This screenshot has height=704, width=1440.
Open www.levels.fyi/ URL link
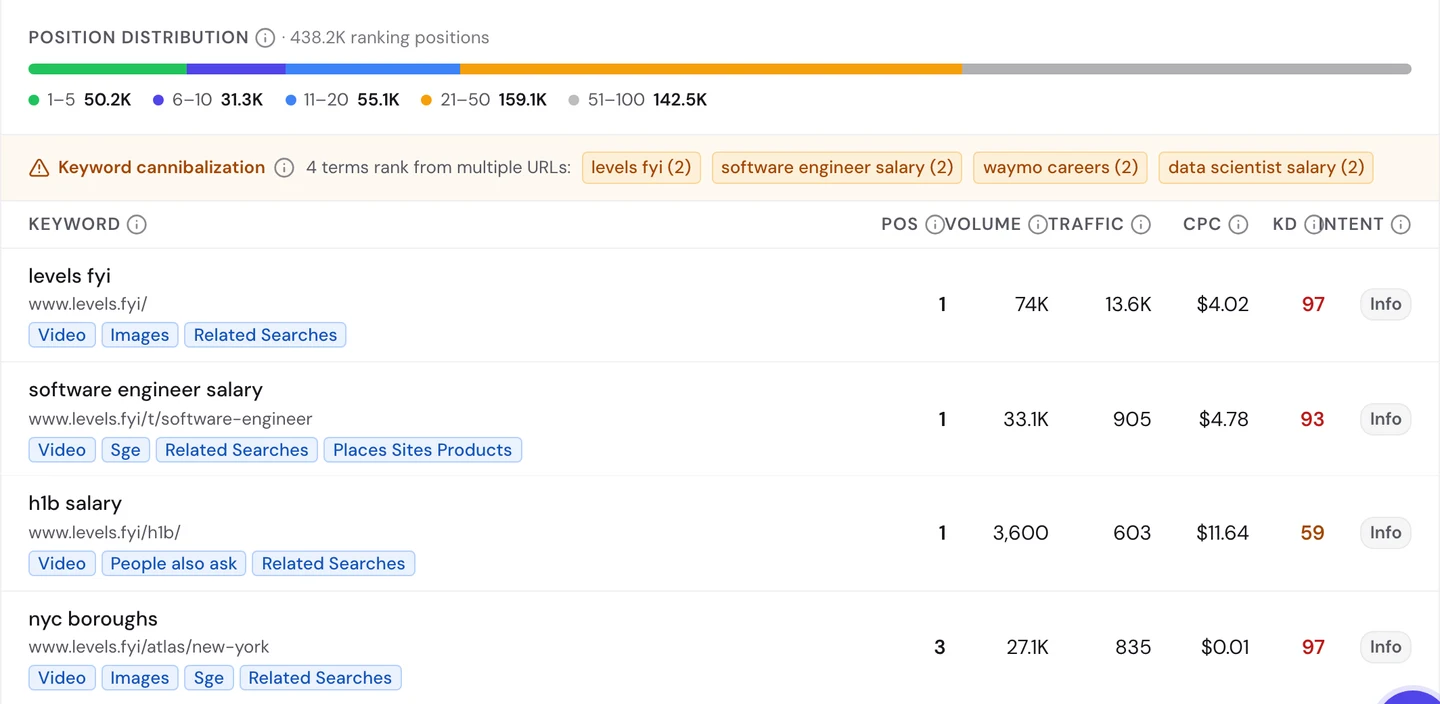[x=88, y=304]
